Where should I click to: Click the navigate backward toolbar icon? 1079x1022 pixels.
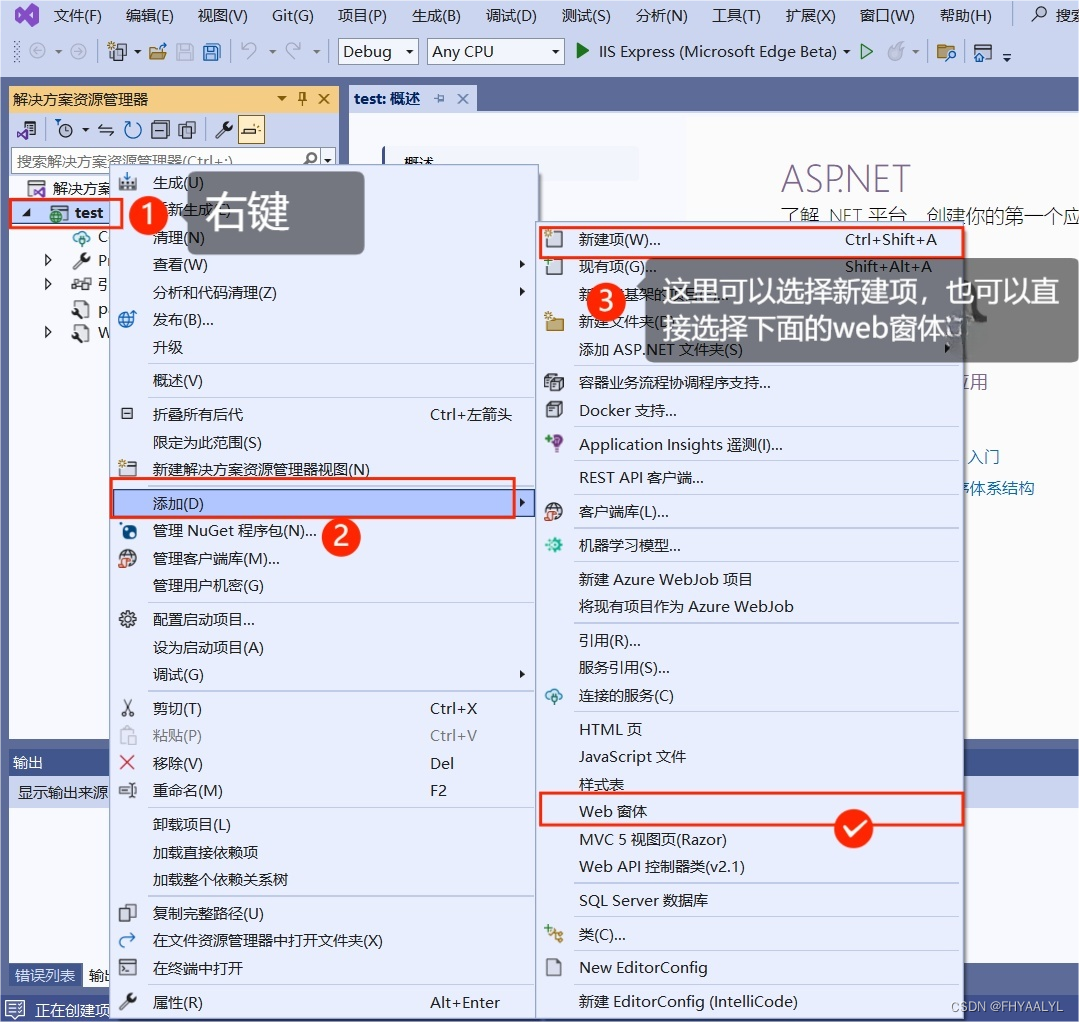[x=38, y=52]
